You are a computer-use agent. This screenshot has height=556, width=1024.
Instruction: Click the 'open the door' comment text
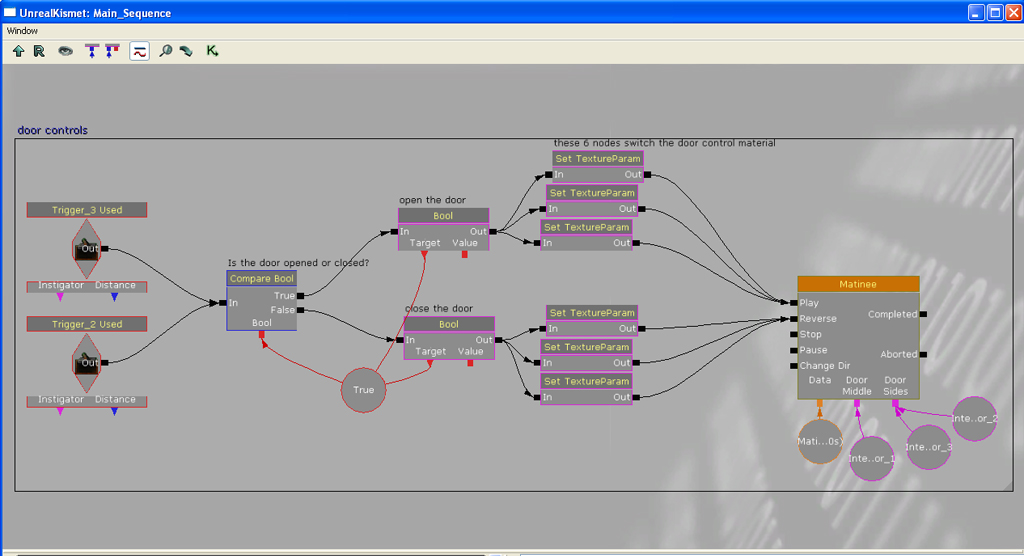[x=432, y=200]
